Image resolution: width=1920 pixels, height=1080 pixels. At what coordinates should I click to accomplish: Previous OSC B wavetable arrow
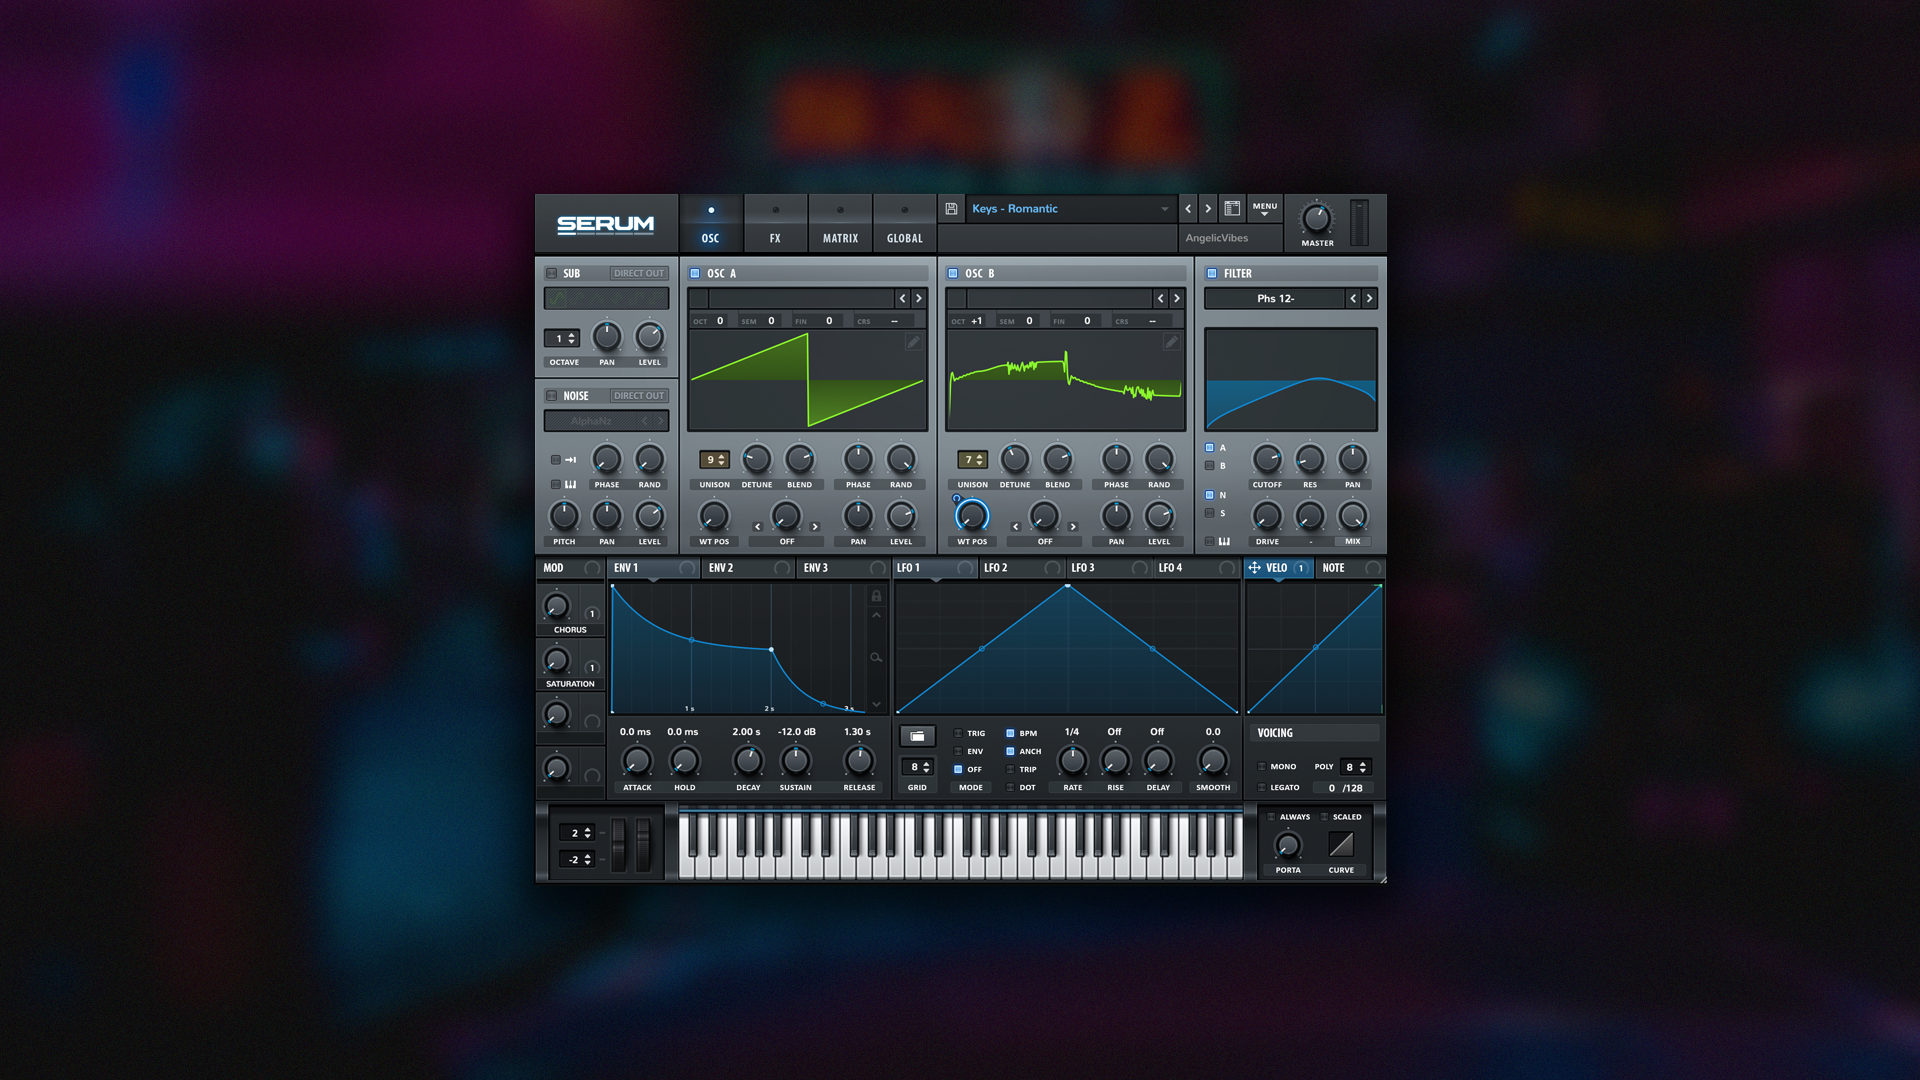tap(1161, 298)
